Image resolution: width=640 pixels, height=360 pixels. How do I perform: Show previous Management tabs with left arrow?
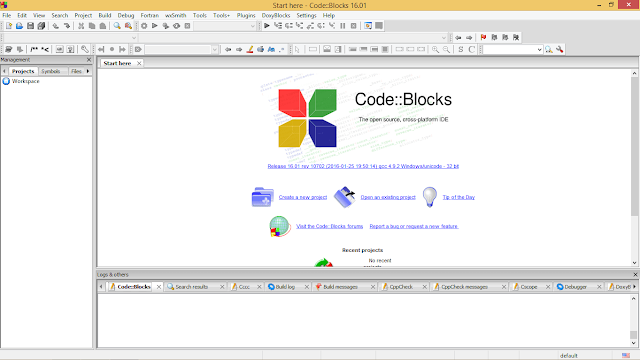[x=4, y=71]
